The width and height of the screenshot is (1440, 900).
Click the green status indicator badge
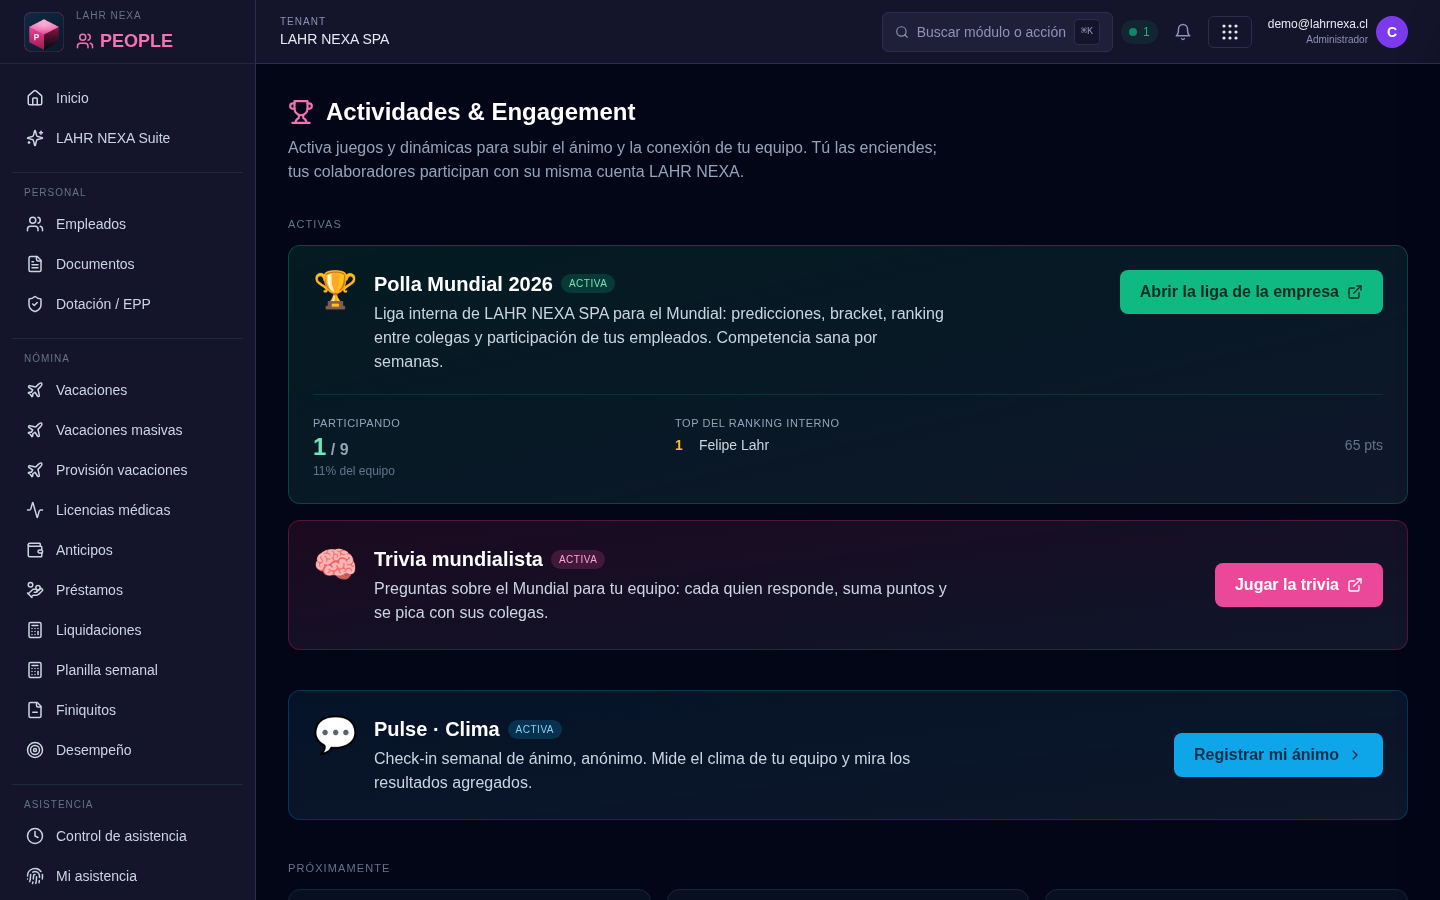click(x=1139, y=32)
